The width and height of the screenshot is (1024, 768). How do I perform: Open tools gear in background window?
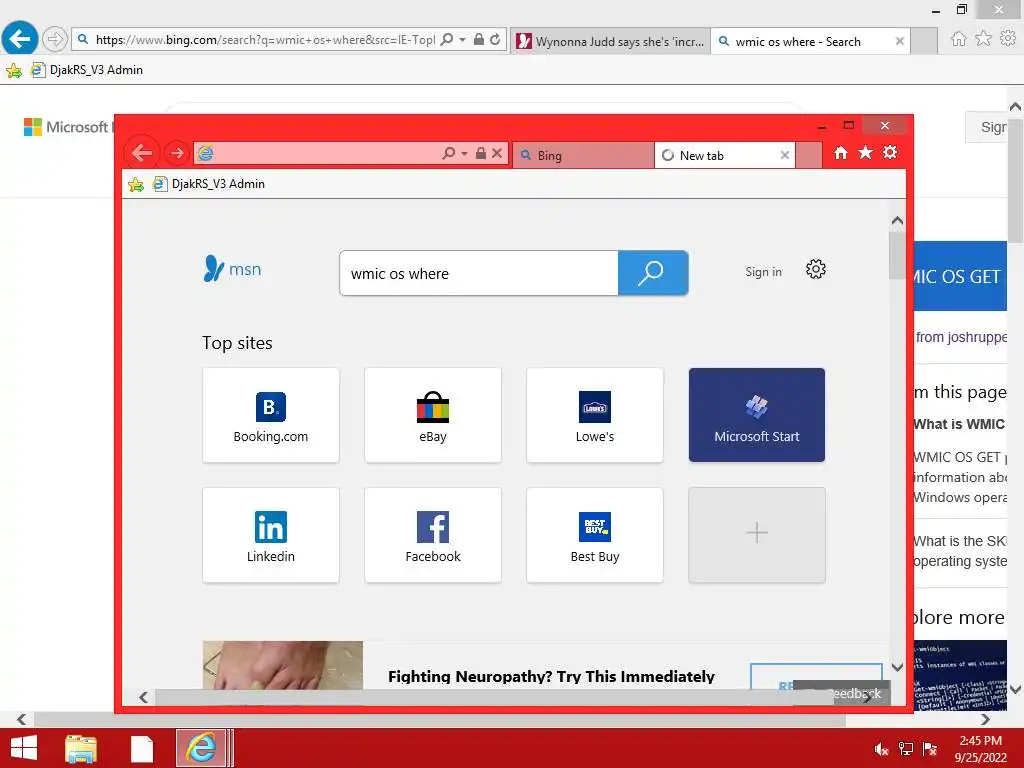coord(1008,39)
